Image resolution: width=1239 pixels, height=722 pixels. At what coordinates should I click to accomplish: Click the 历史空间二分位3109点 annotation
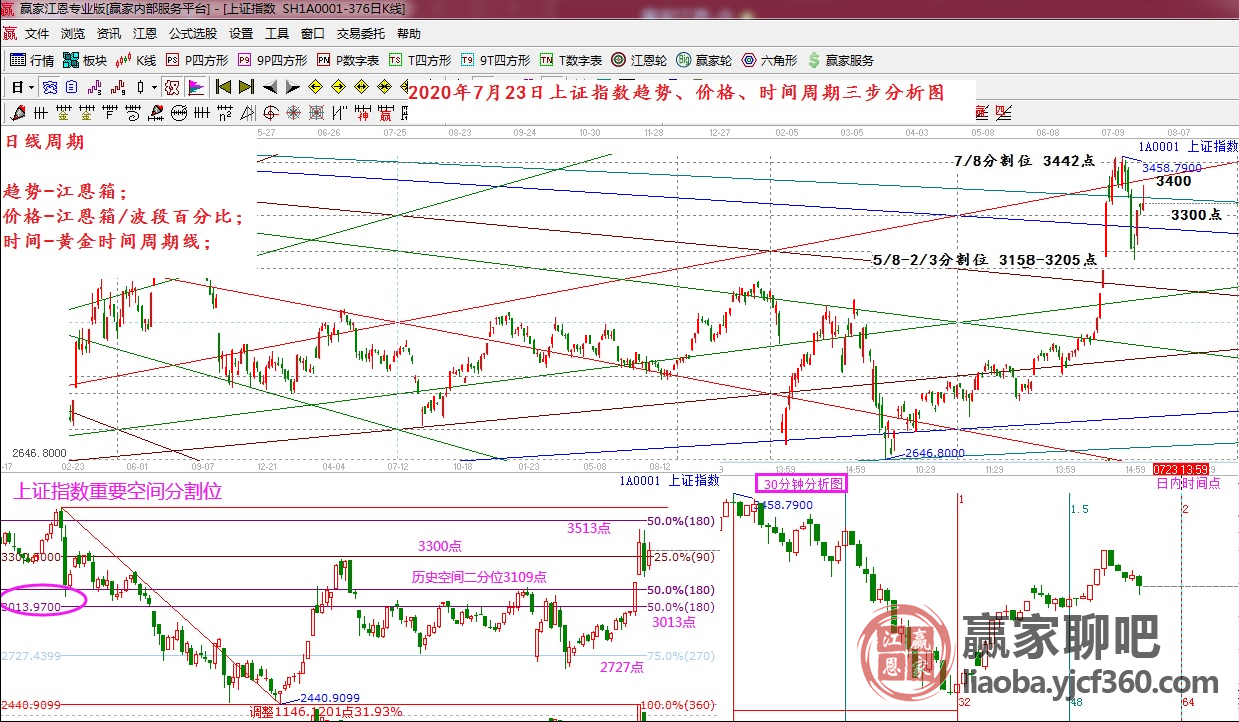(480, 577)
